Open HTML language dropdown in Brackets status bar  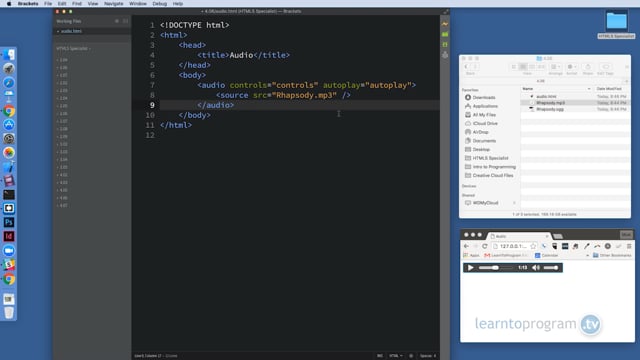[x=396, y=356]
